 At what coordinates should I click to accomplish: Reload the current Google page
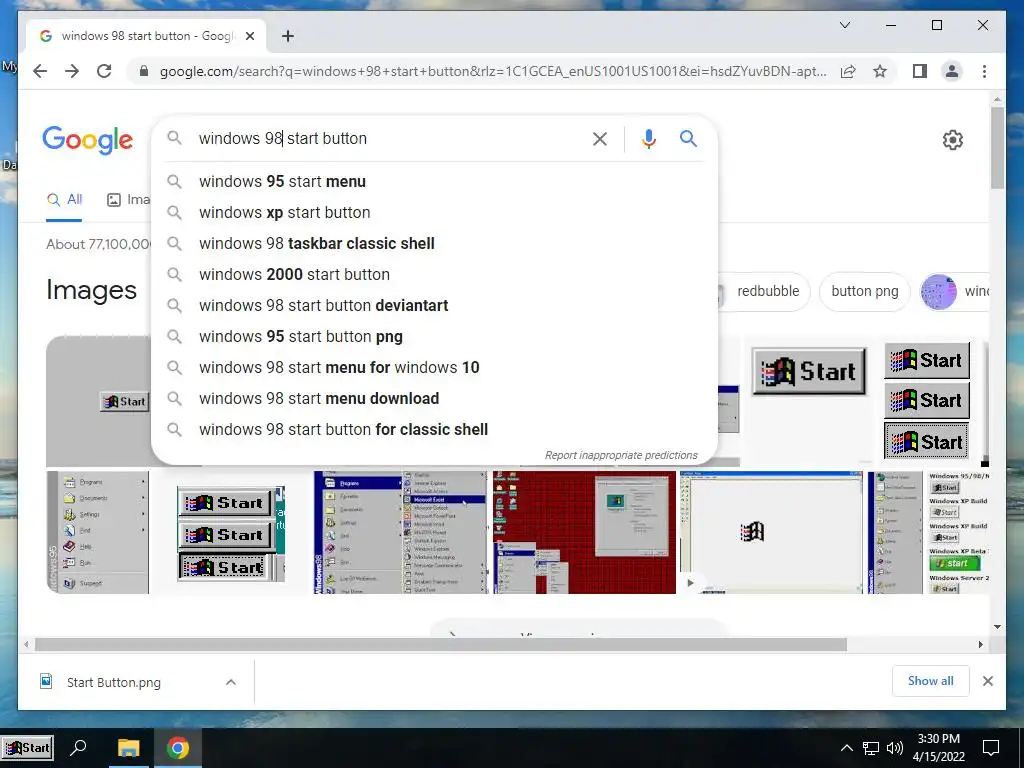(x=104, y=71)
